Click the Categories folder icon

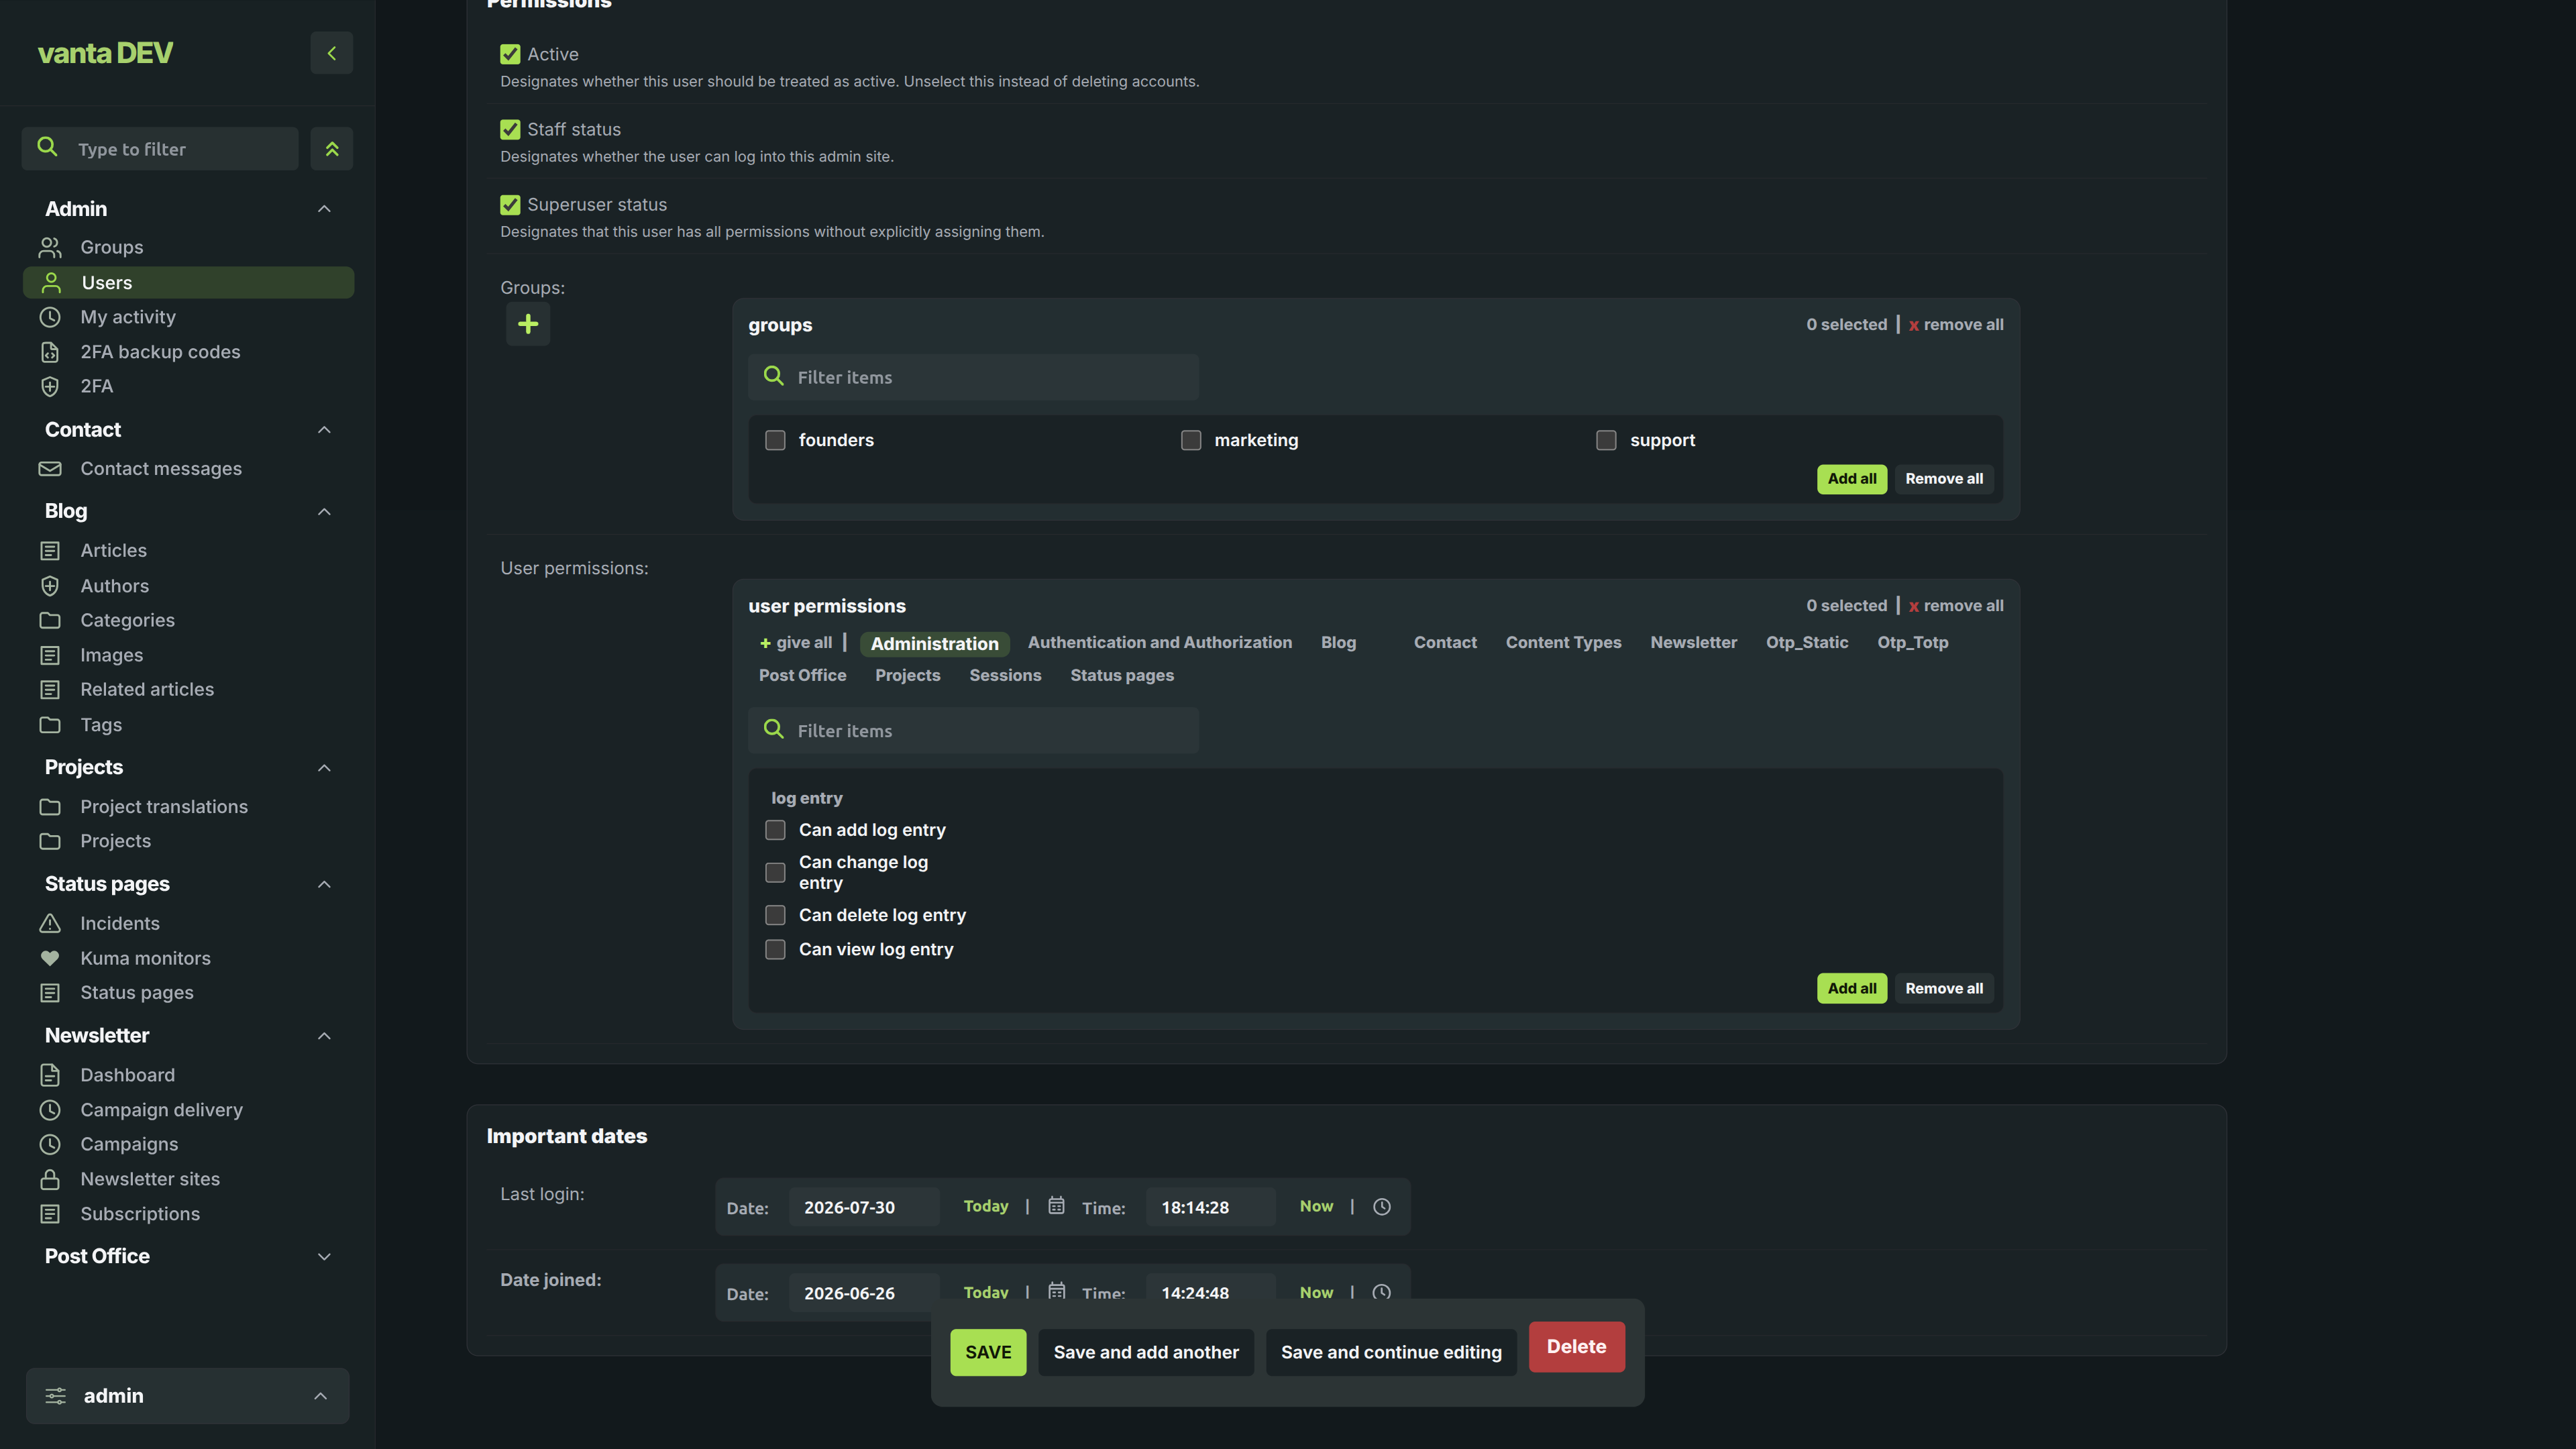tap(50, 620)
